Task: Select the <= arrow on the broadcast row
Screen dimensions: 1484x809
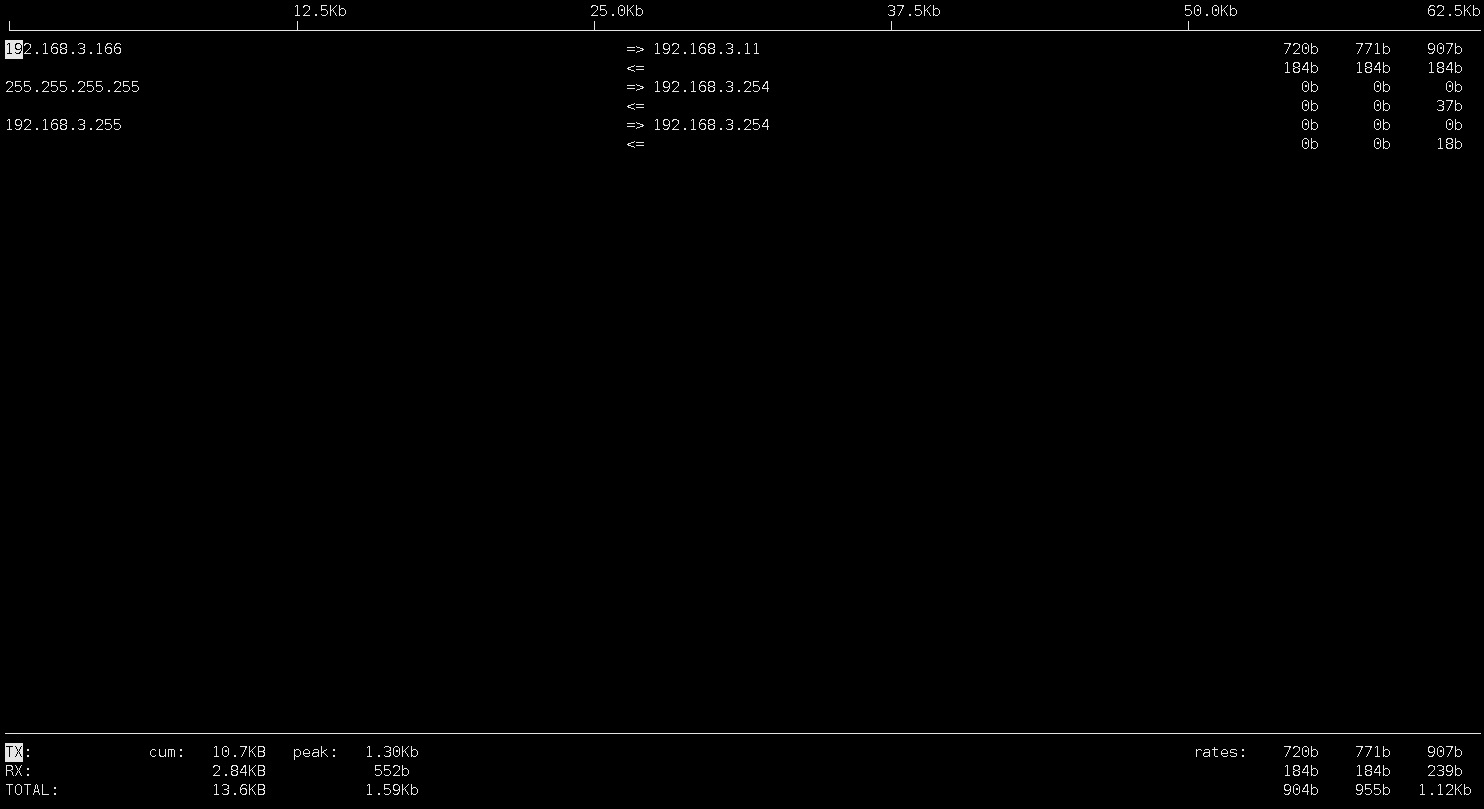Action: [x=637, y=105]
